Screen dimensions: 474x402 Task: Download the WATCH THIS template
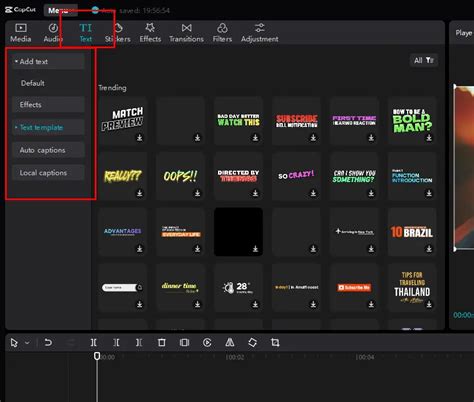point(255,137)
